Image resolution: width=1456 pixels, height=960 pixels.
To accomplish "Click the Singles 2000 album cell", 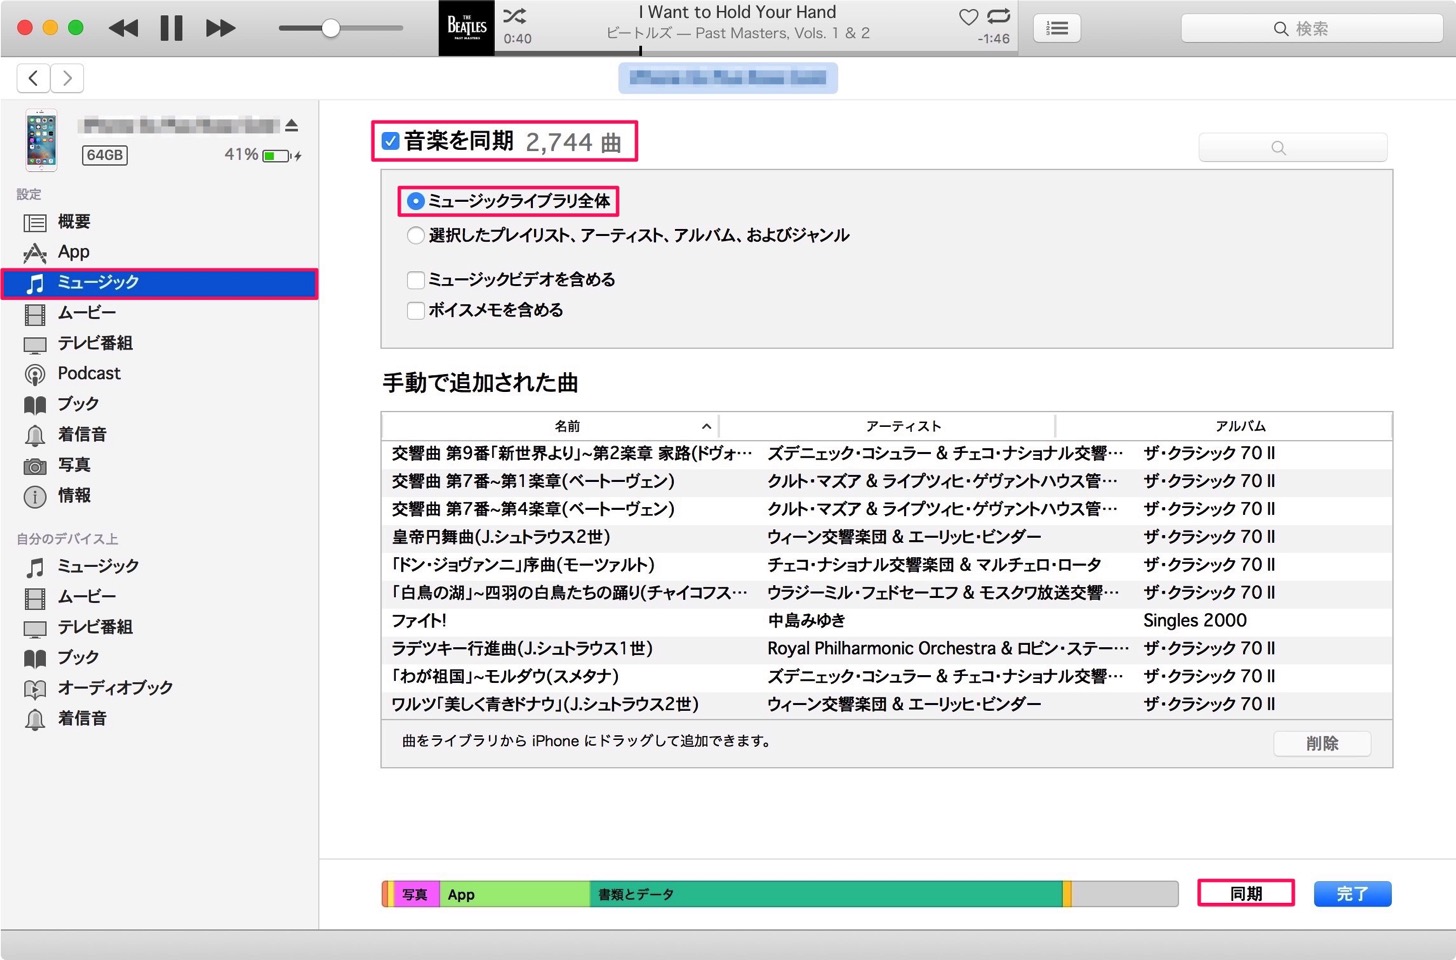I will [x=1195, y=620].
